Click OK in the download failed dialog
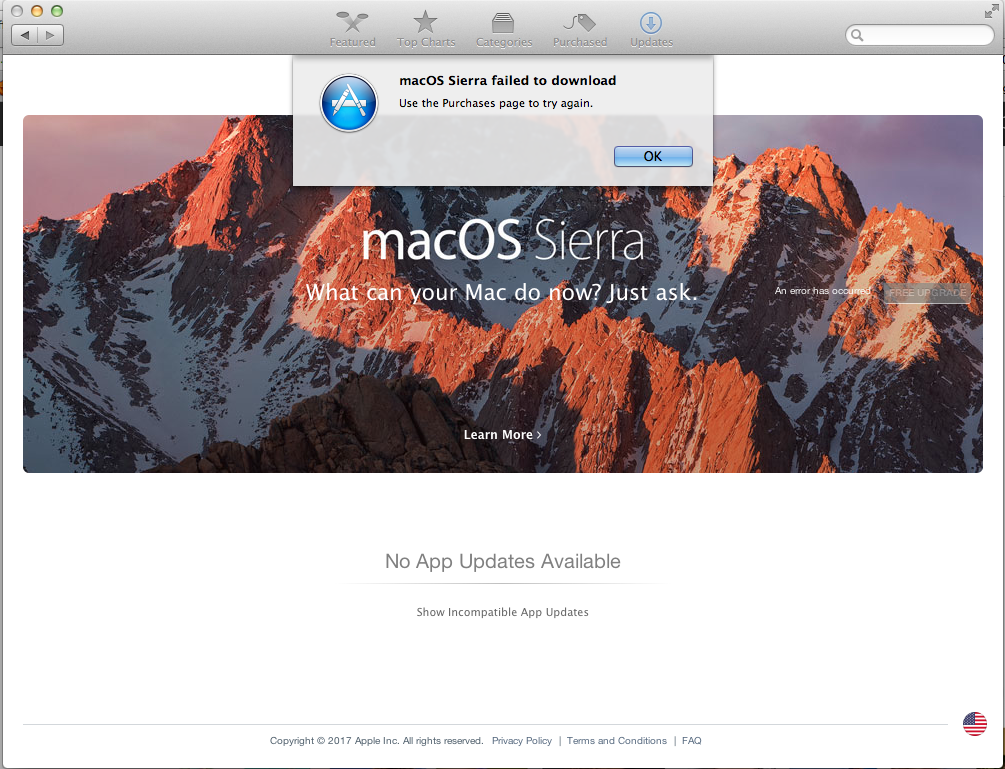This screenshot has width=1005, height=769. (x=653, y=156)
